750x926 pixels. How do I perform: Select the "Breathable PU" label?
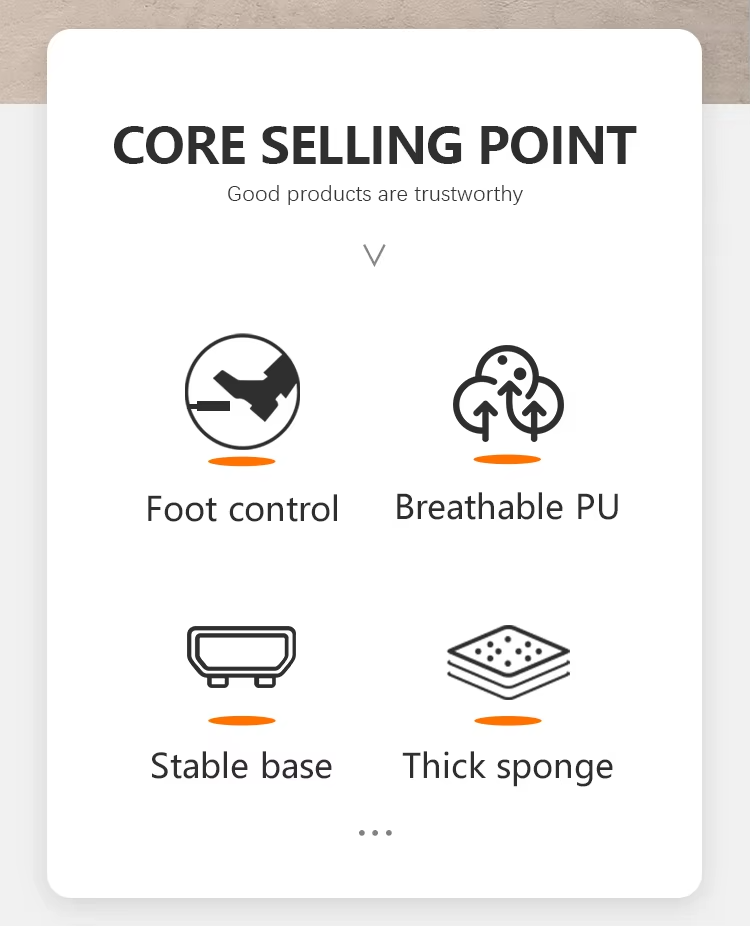(x=507, y=507)
